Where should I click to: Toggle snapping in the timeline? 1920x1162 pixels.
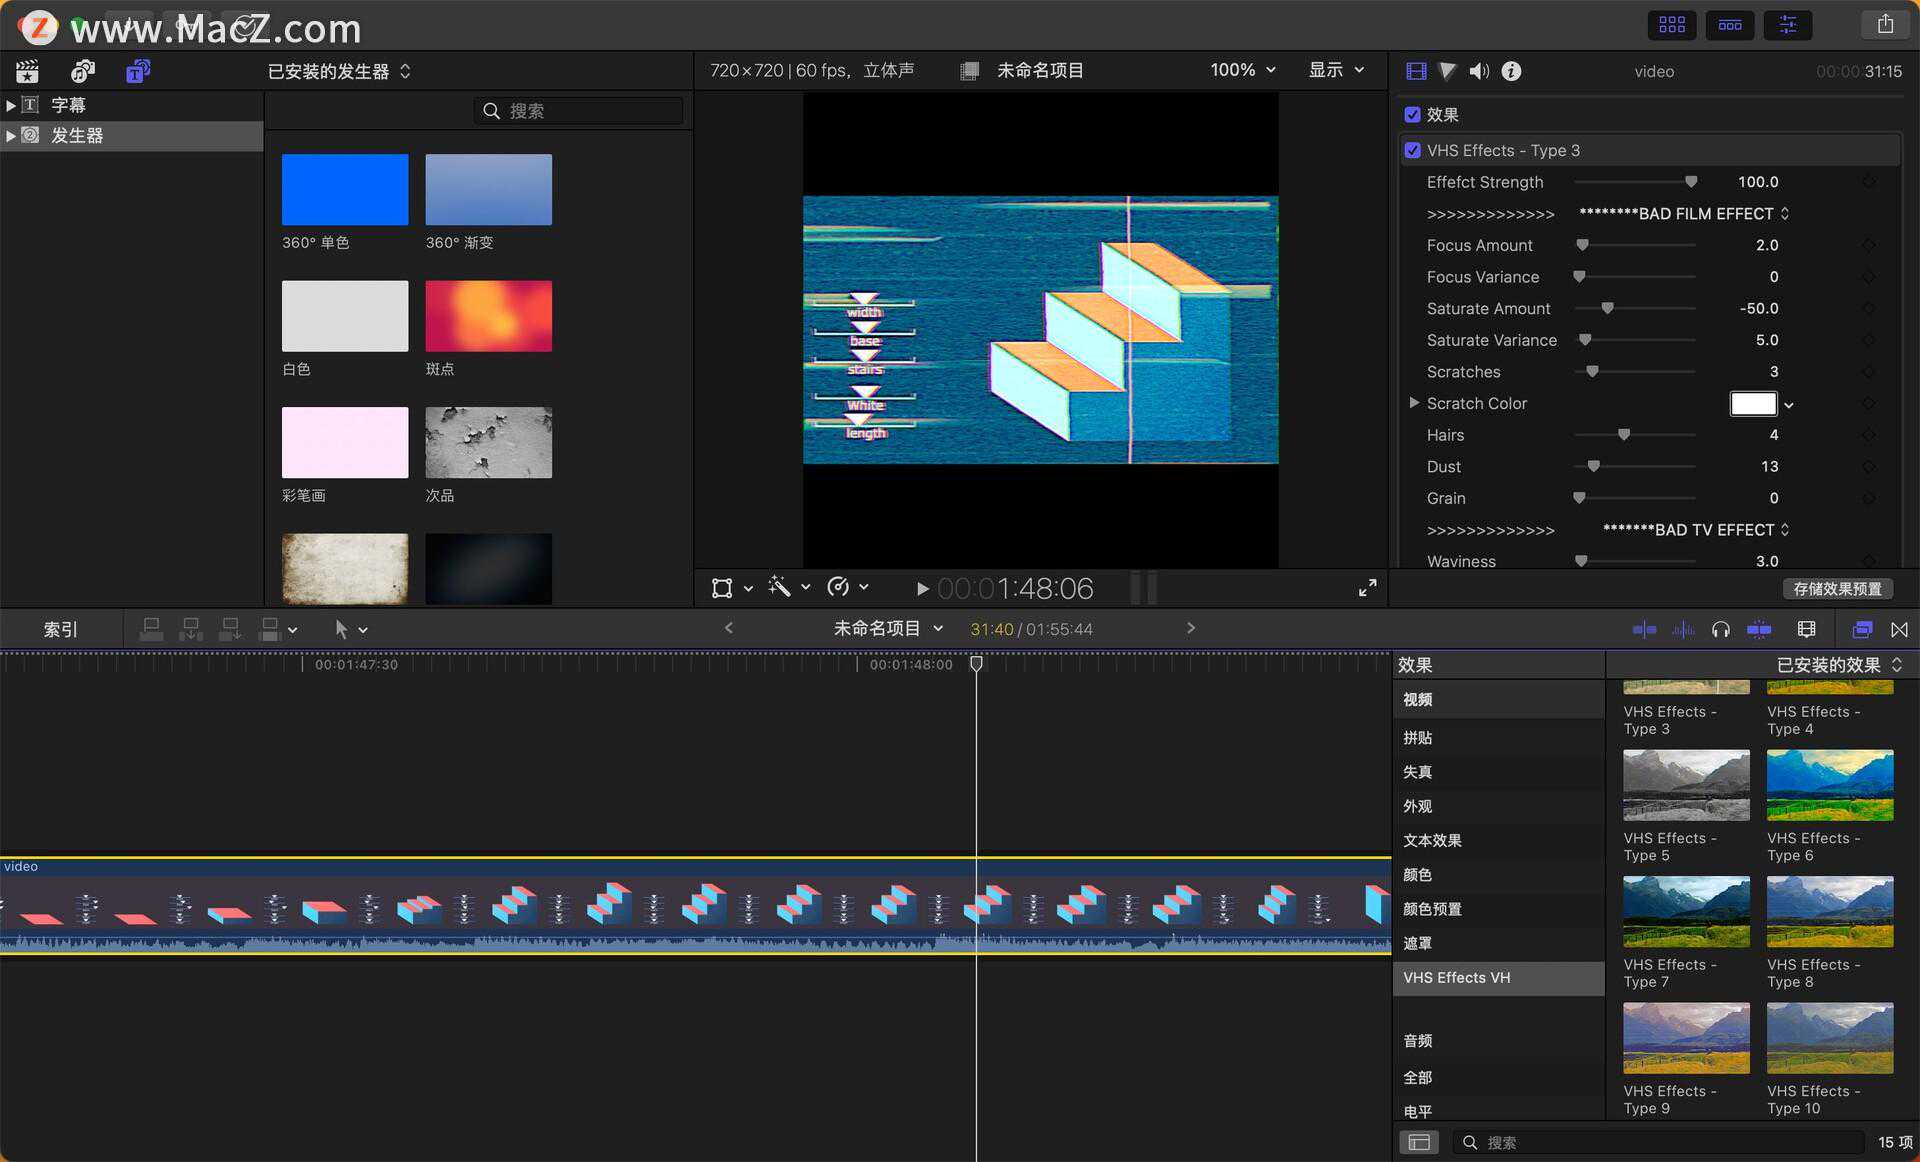(1759, 629)
